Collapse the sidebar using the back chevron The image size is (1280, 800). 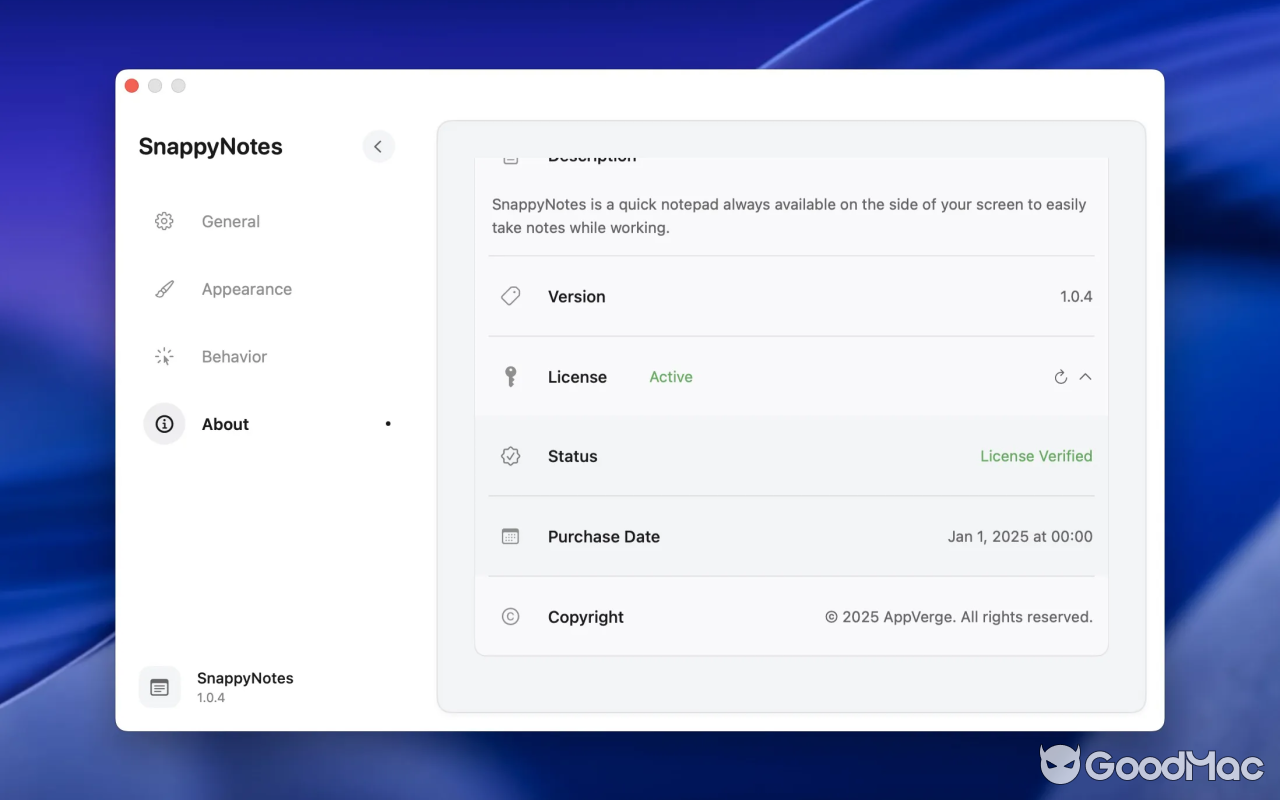378,146
